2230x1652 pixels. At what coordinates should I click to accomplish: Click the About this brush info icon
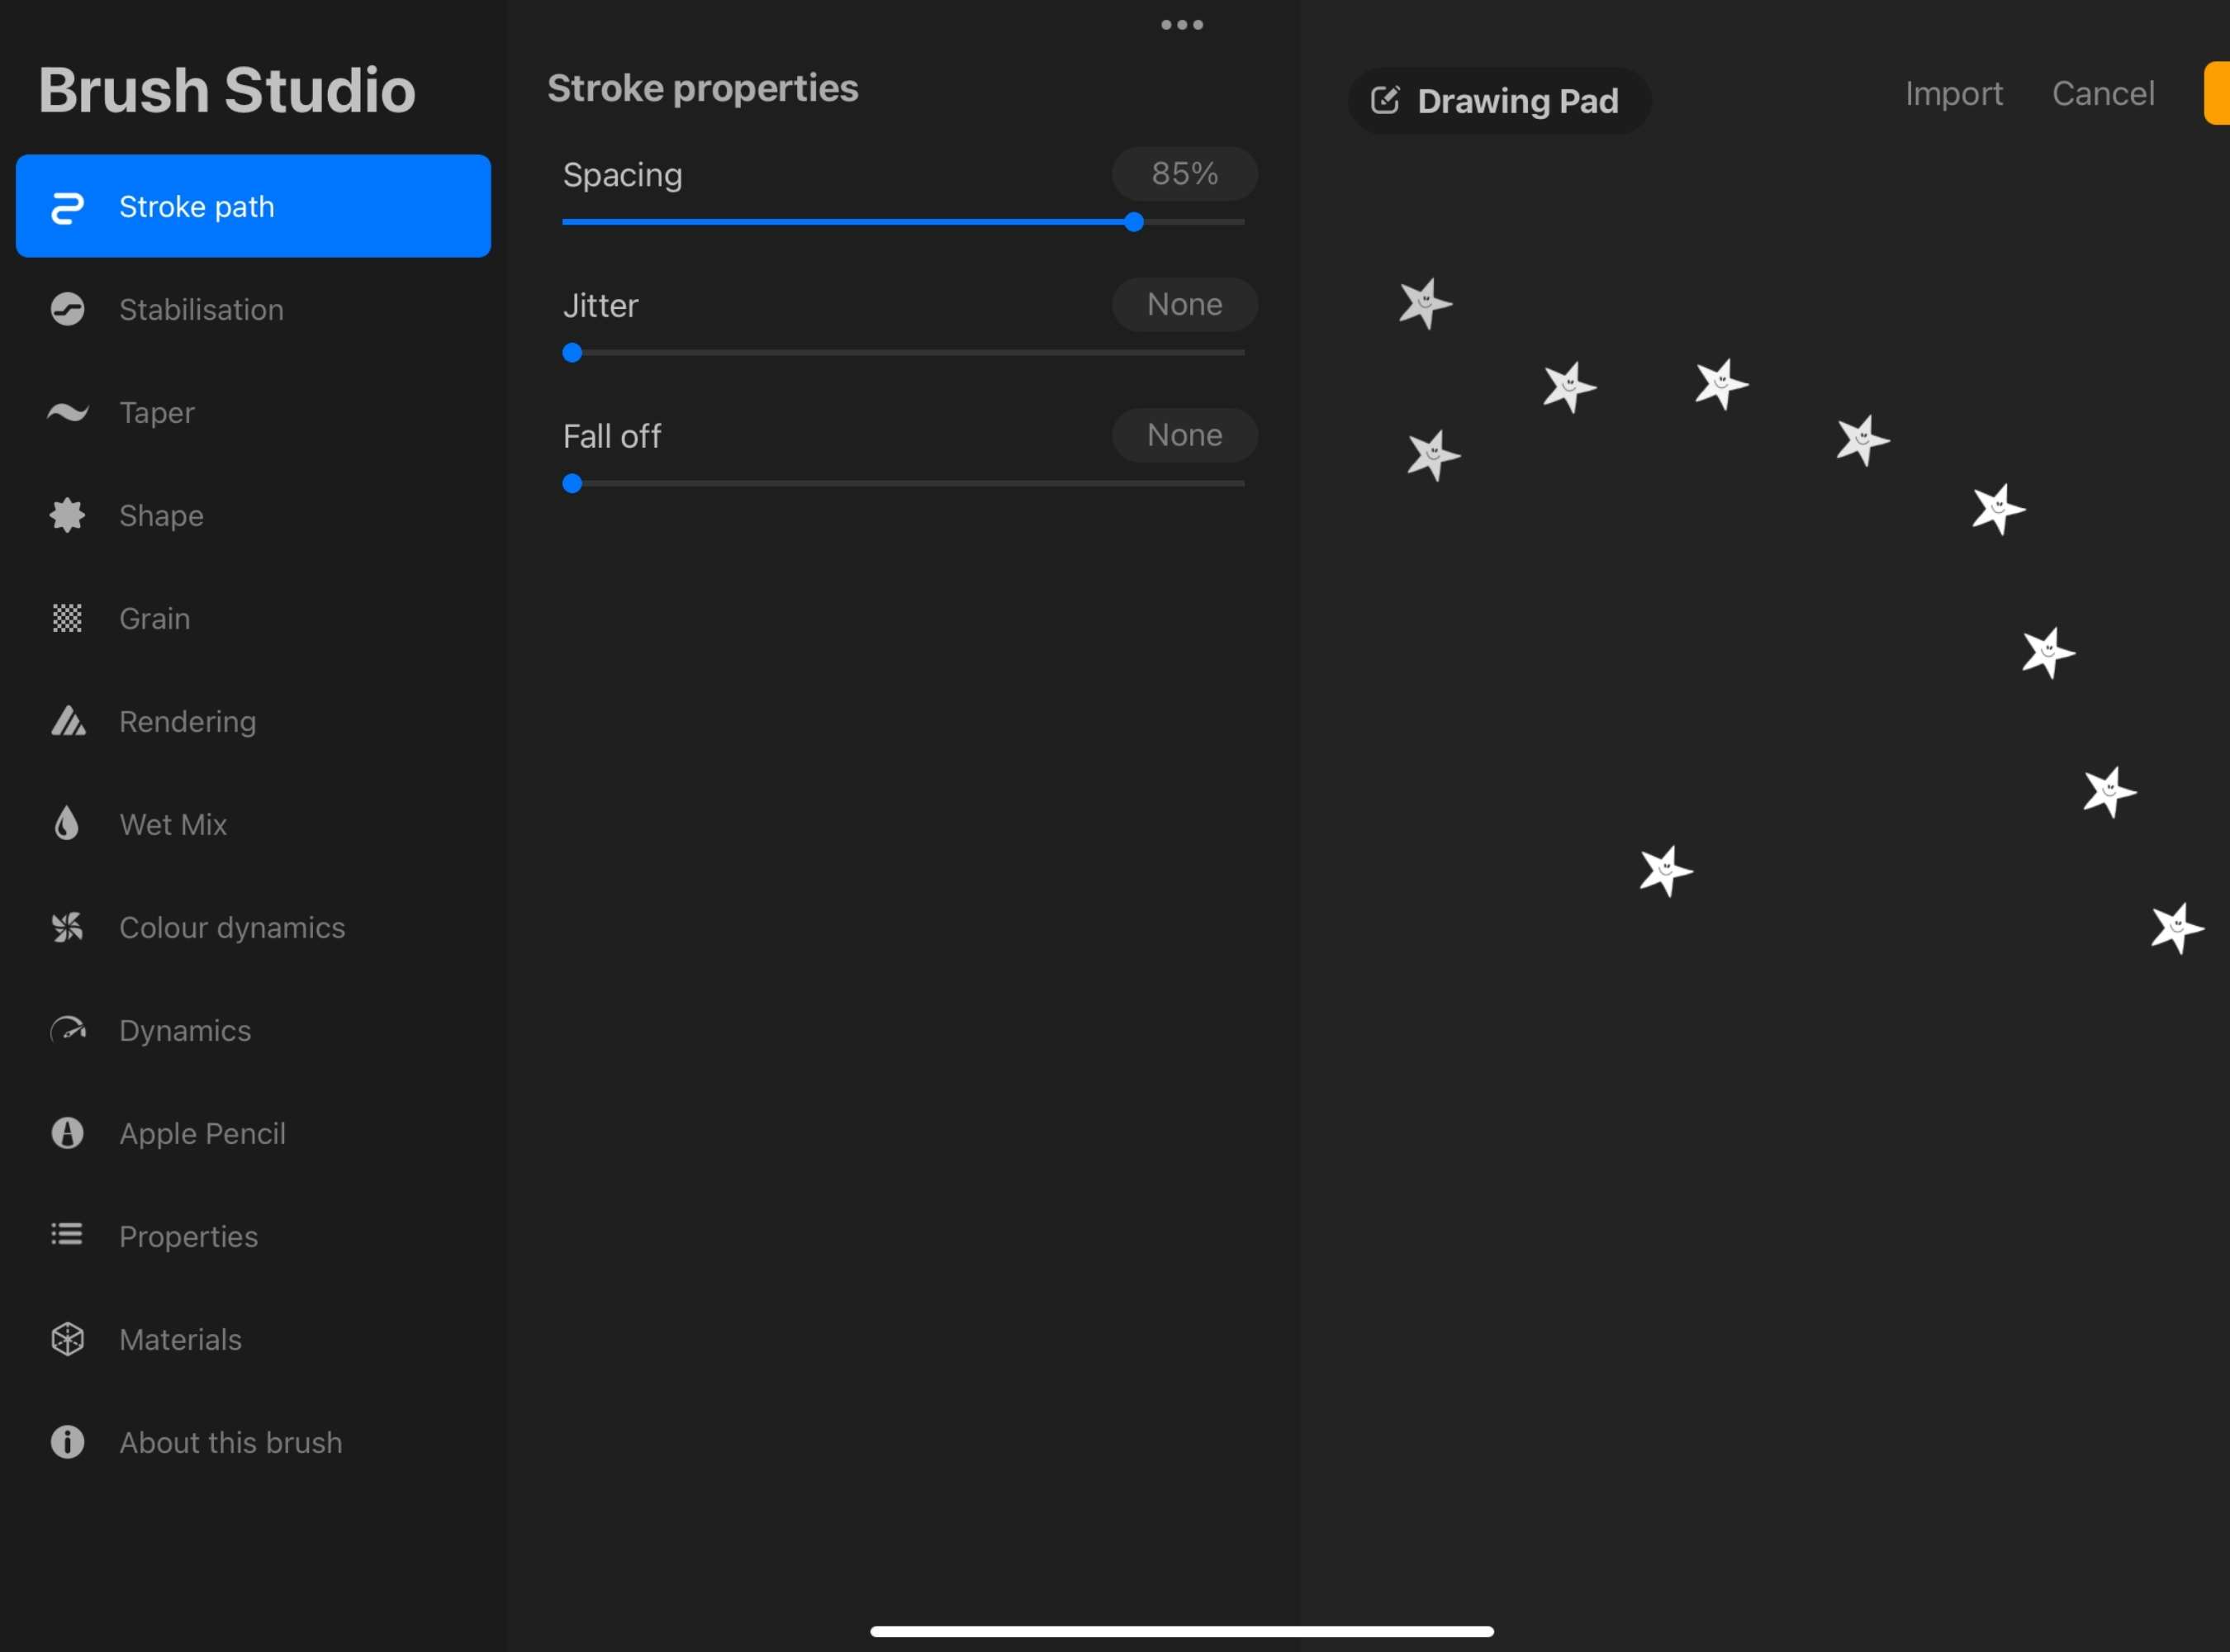(67, 1442)
